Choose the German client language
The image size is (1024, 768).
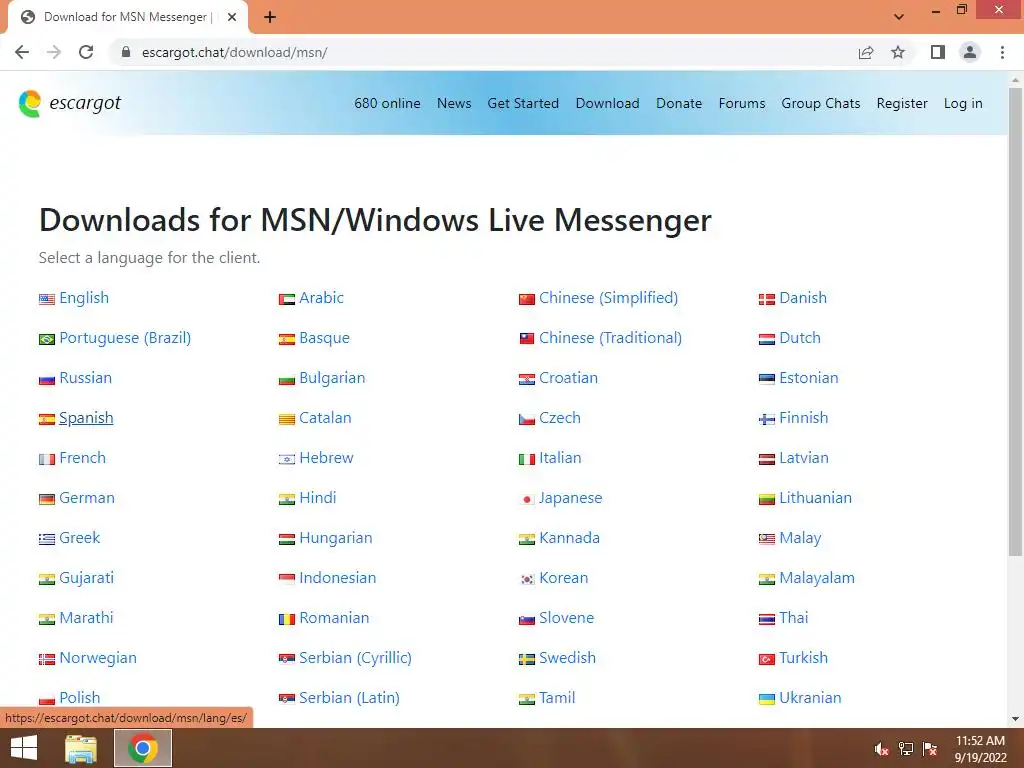click(87, 498)
